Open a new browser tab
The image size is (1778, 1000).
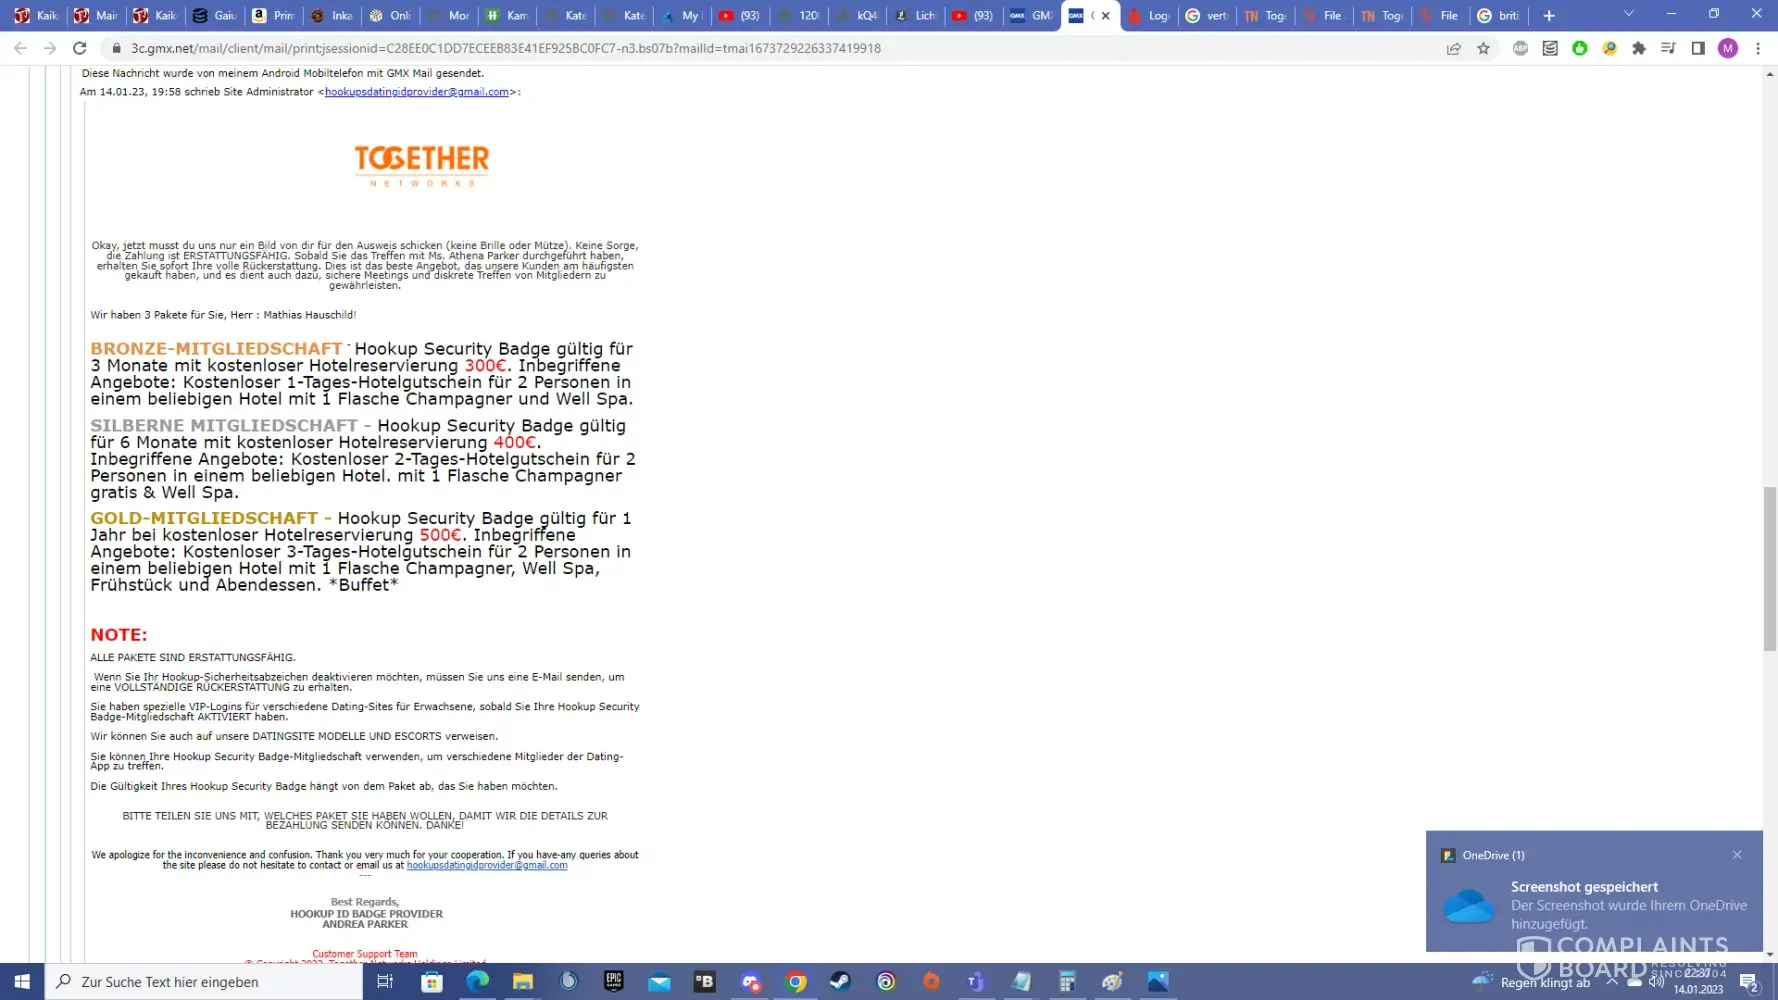pyautogui.click(x=1549, y=15)
